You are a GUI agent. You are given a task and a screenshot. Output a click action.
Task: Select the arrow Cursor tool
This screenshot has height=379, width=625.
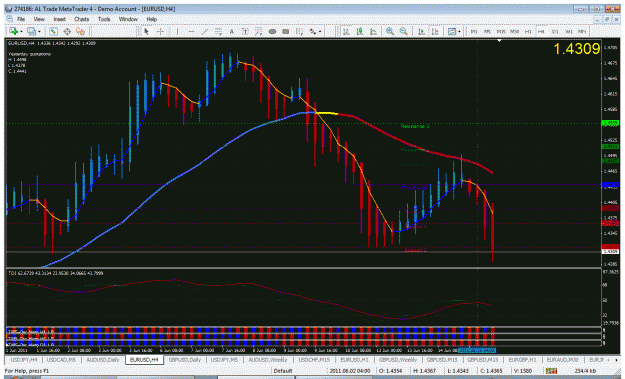tap(146, 31)
